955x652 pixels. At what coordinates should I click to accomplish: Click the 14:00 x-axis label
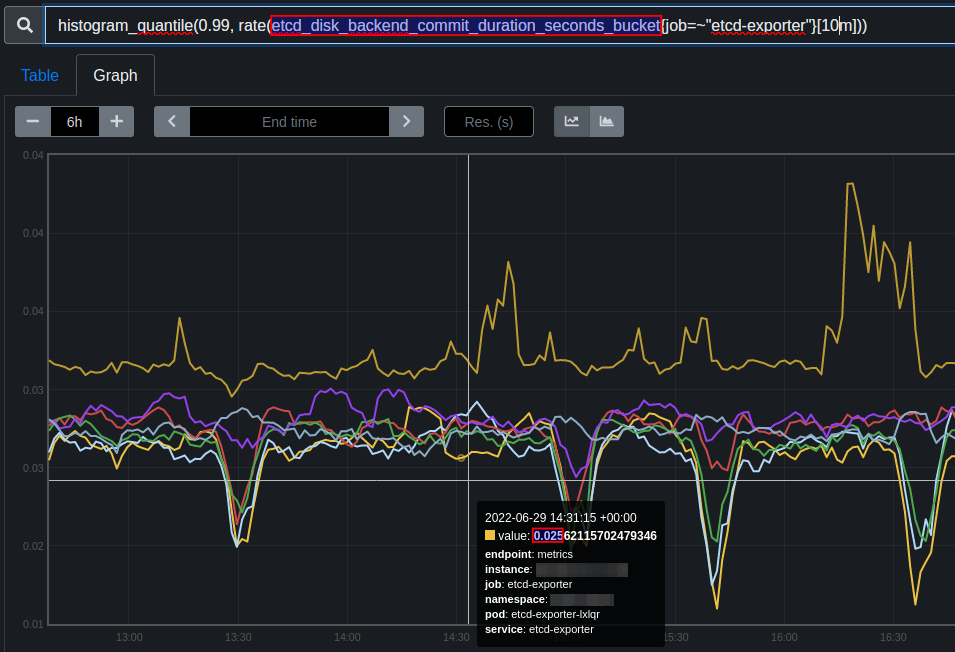[347, 637]
